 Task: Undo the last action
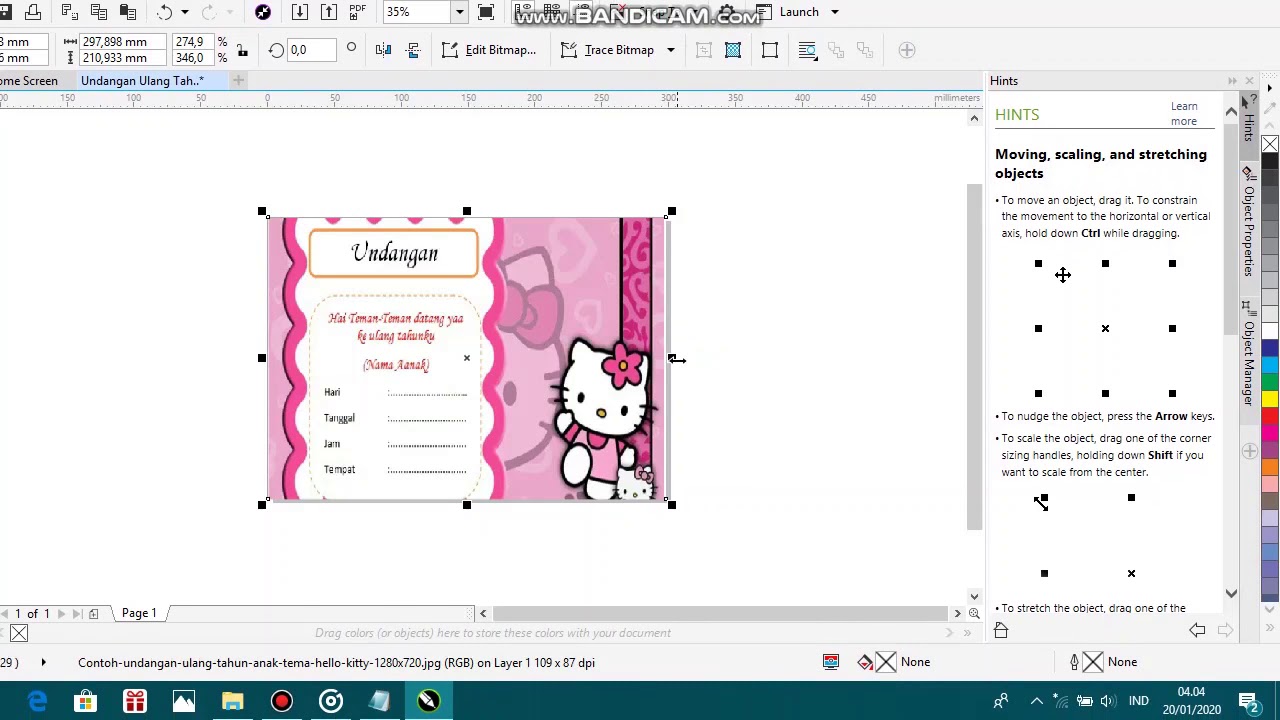[x=165, y=12]
